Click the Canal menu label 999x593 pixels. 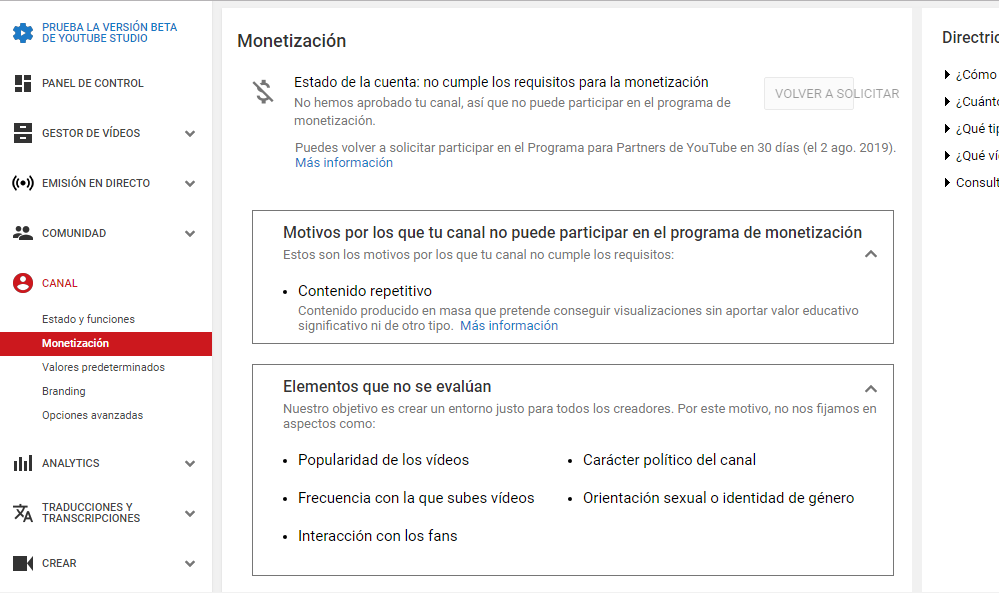pos(59,283)
